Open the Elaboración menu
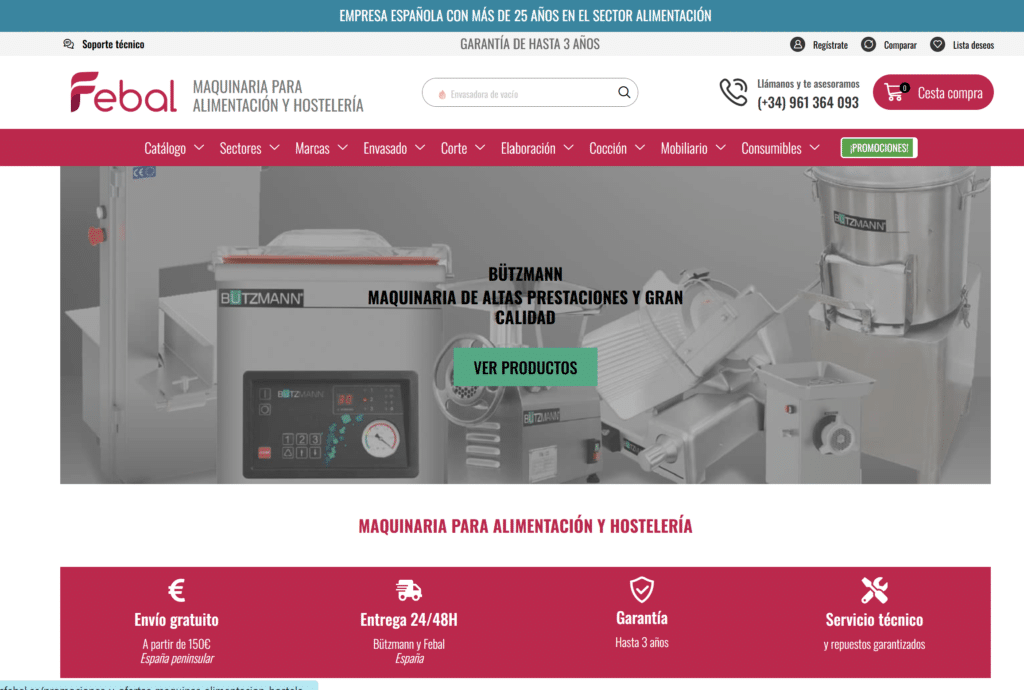1024x690 pixels. point(528,148)
